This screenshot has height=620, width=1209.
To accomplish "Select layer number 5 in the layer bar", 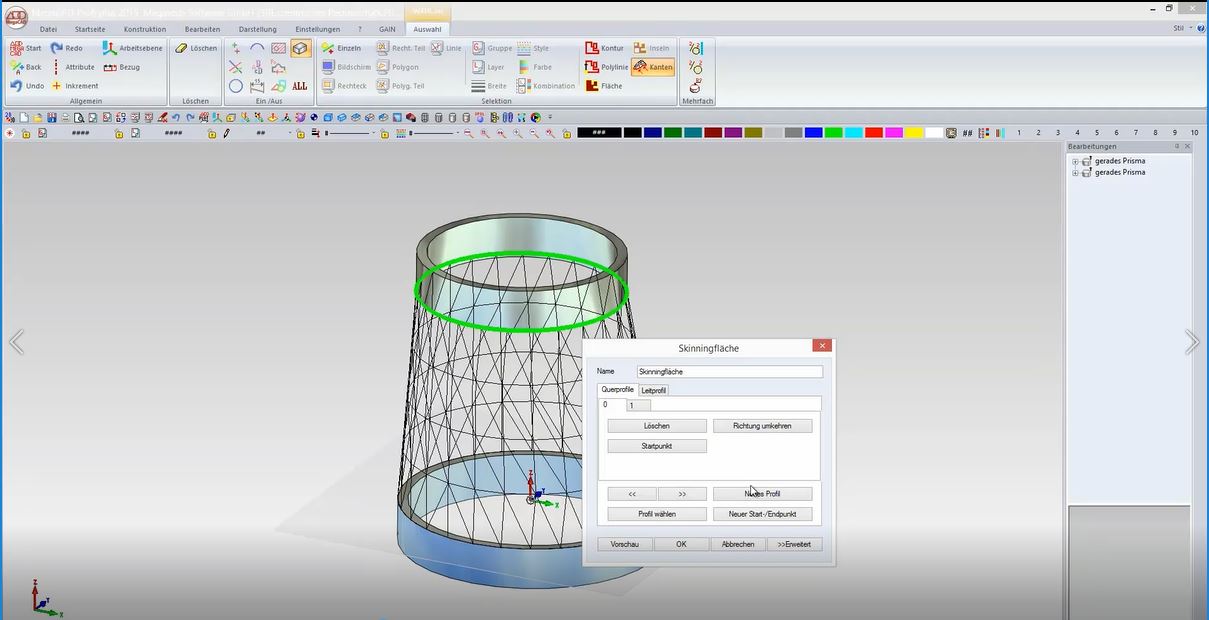I will 1097,133.
